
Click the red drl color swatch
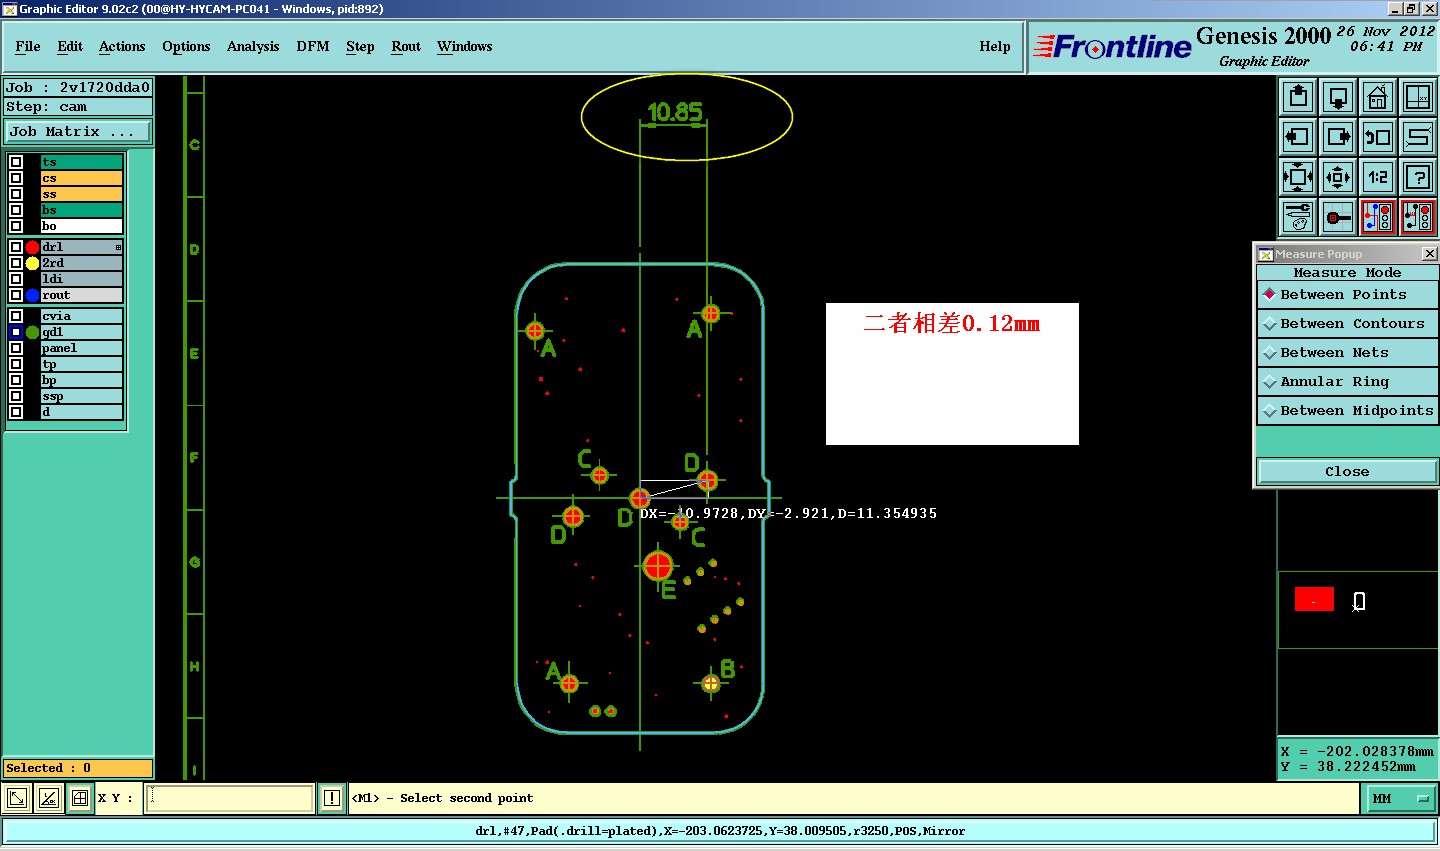32,247
